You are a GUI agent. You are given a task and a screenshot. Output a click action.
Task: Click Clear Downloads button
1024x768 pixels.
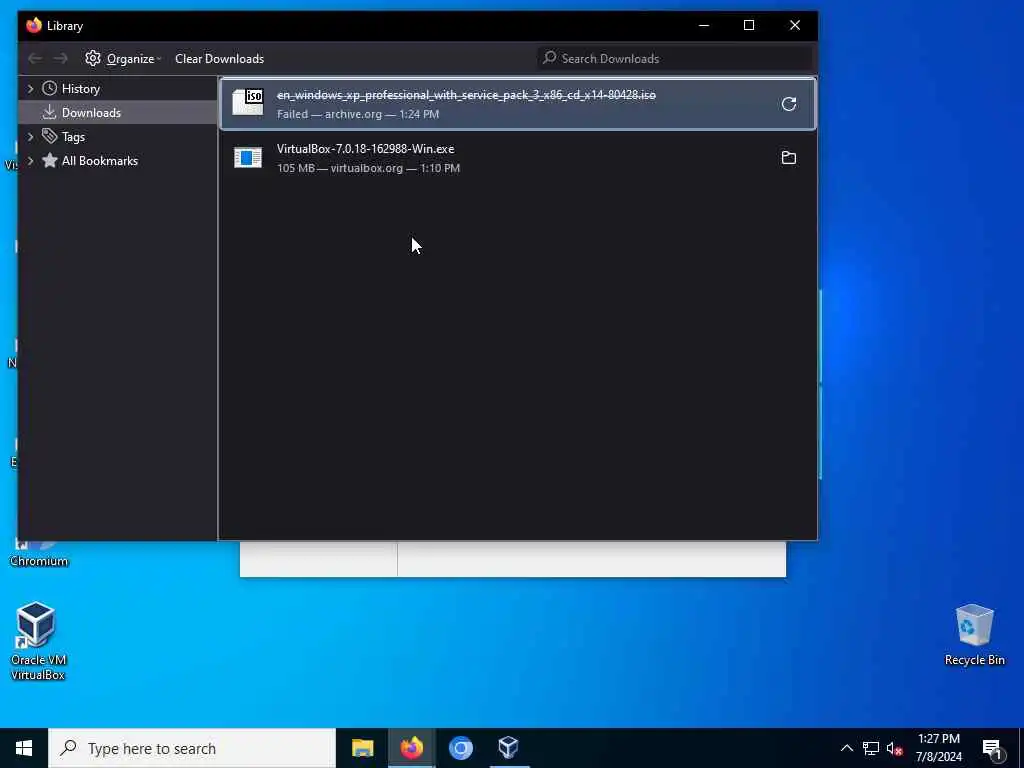(x=219, y=58)
